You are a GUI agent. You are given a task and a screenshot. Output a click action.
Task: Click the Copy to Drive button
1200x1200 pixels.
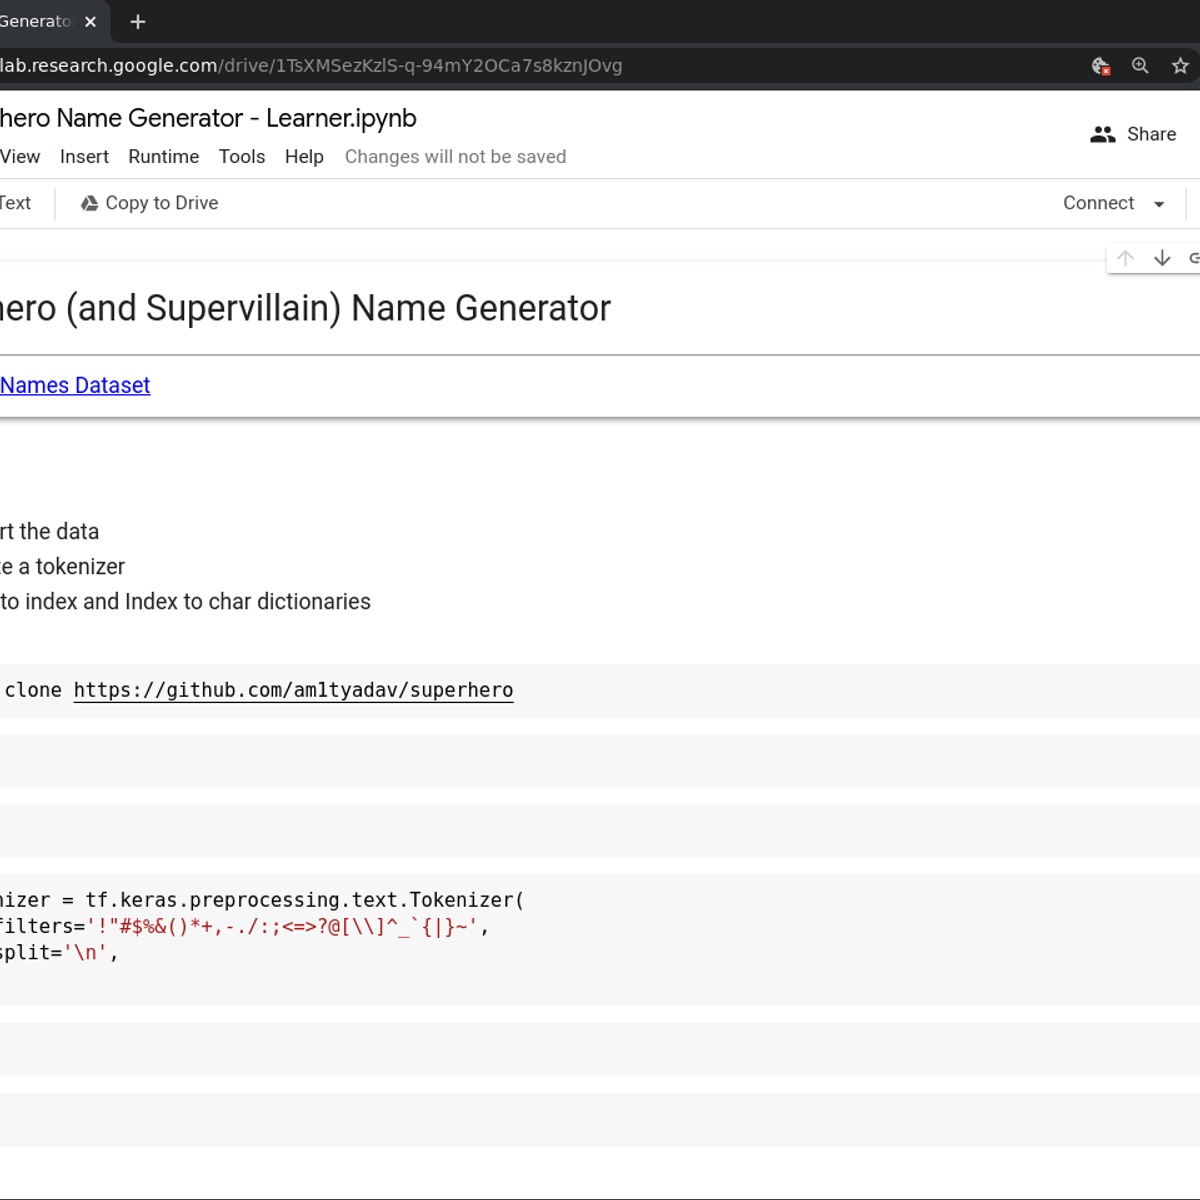[161, 203]
